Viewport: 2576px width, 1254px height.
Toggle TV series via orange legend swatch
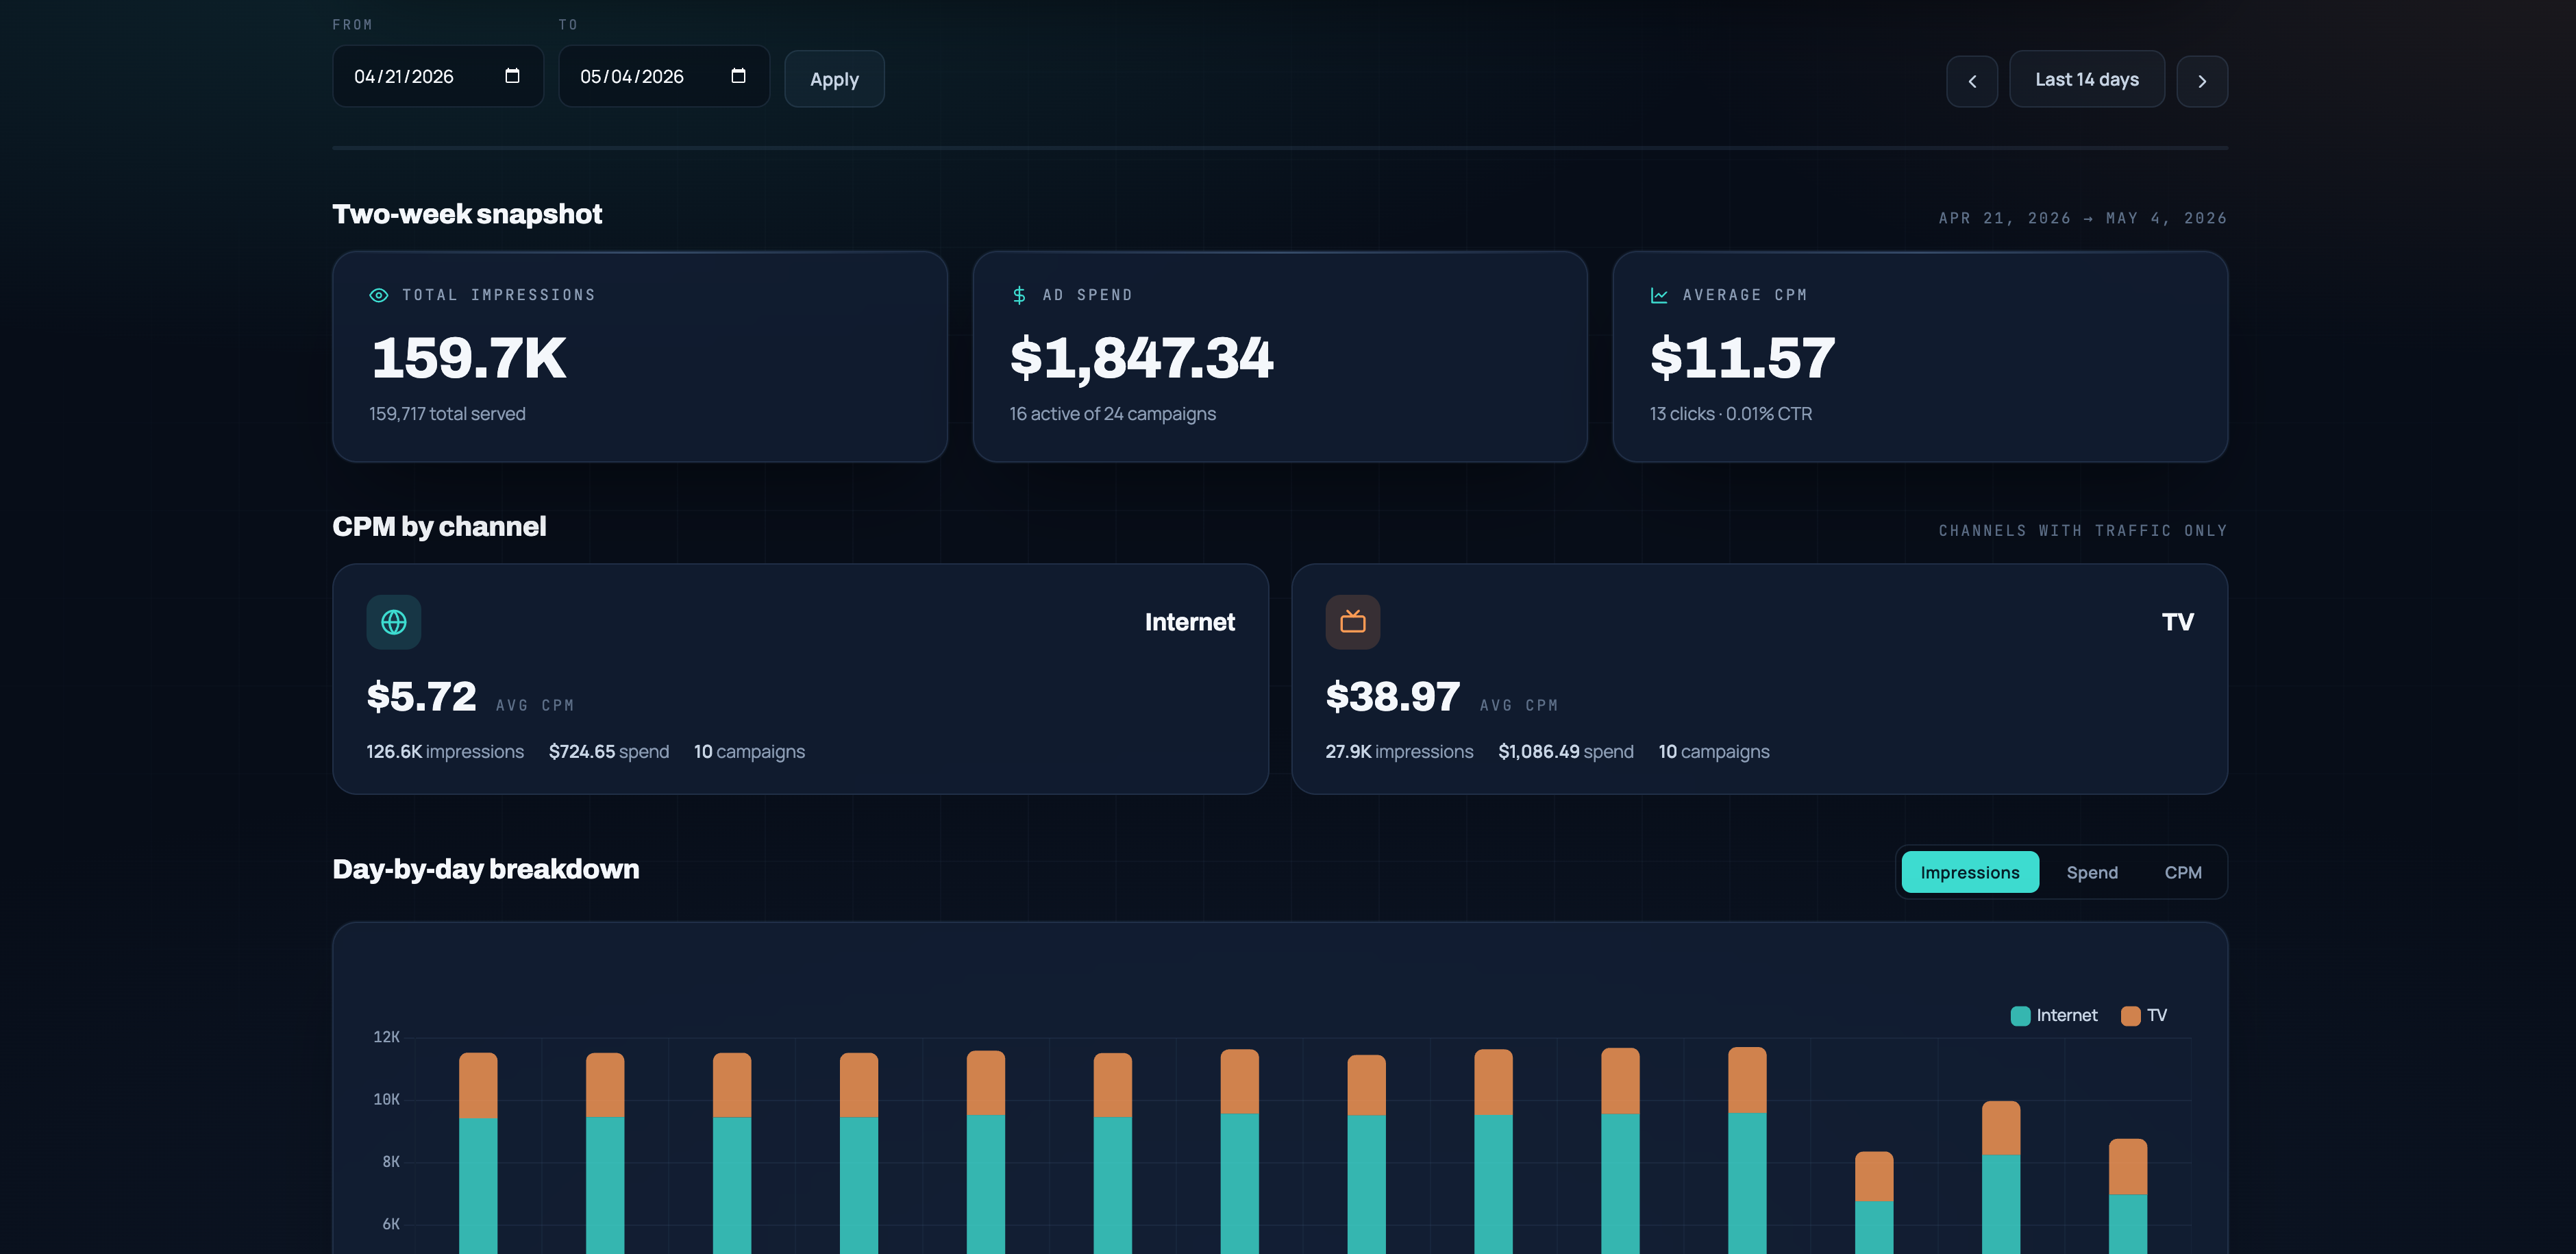pyautogui.click(x=2131, y=1016)
